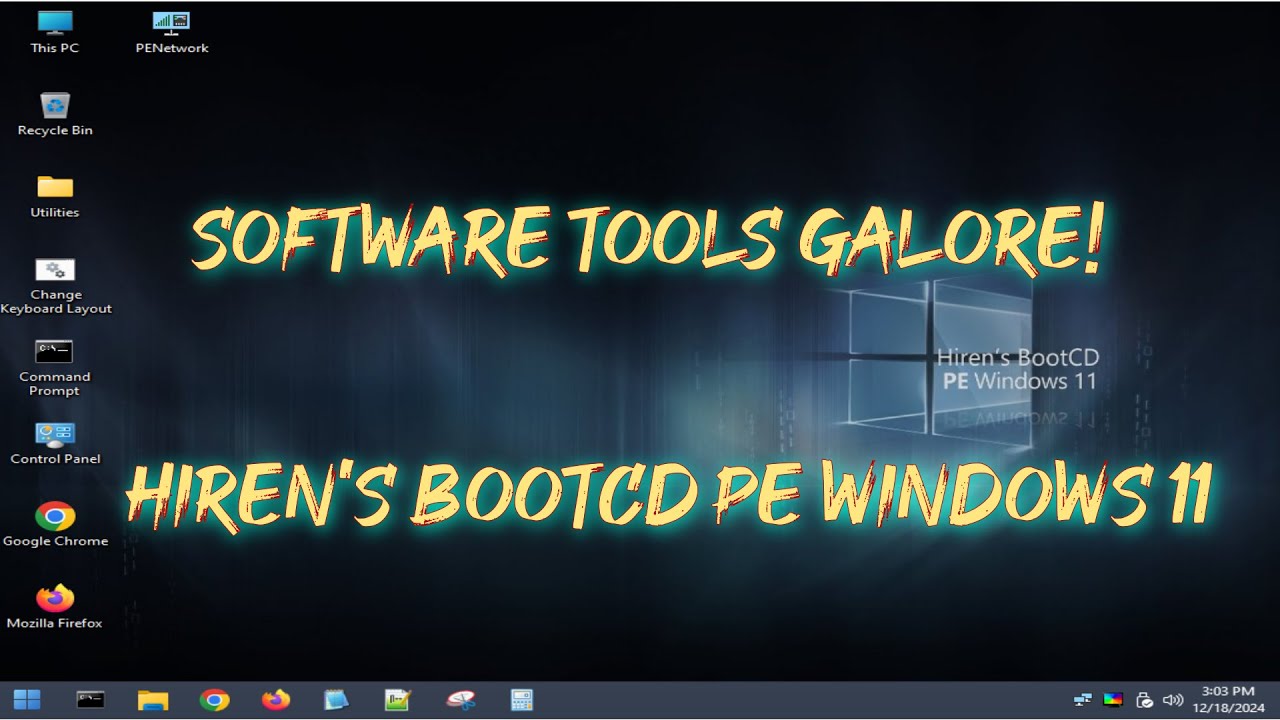Select Google Chrome icon on the desktop
Image resolution: width=1280 pixels, height=720 pixels.
55,525
